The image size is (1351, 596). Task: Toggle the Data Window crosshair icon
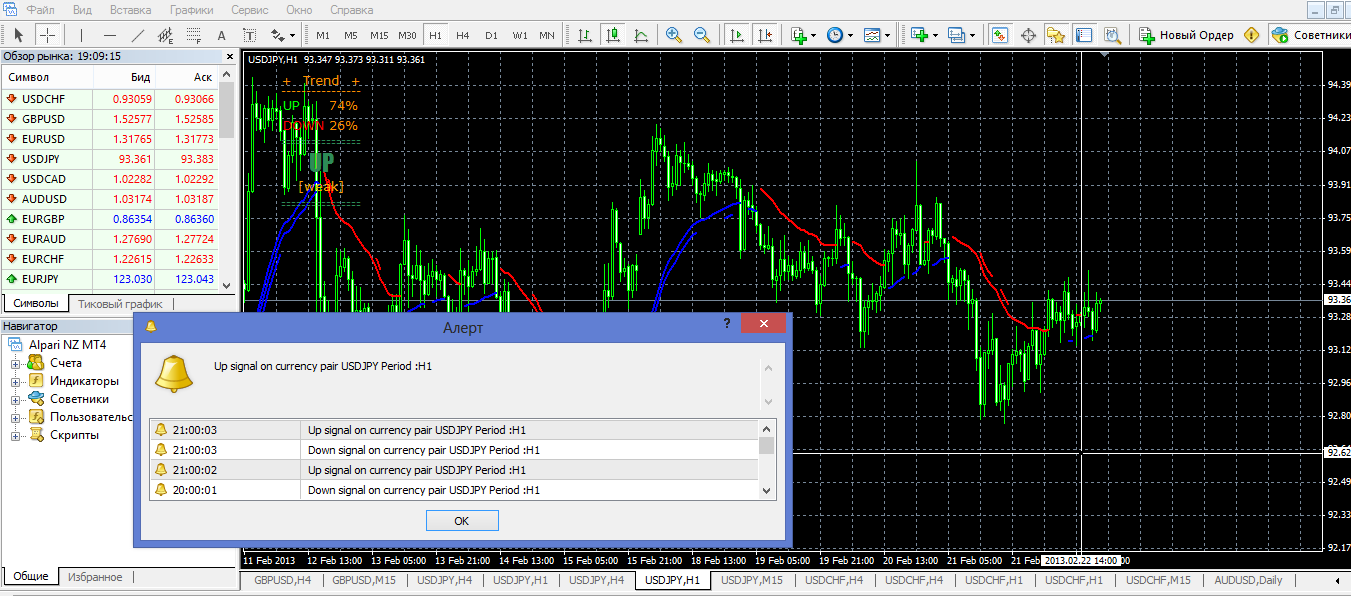point(1028,35)
